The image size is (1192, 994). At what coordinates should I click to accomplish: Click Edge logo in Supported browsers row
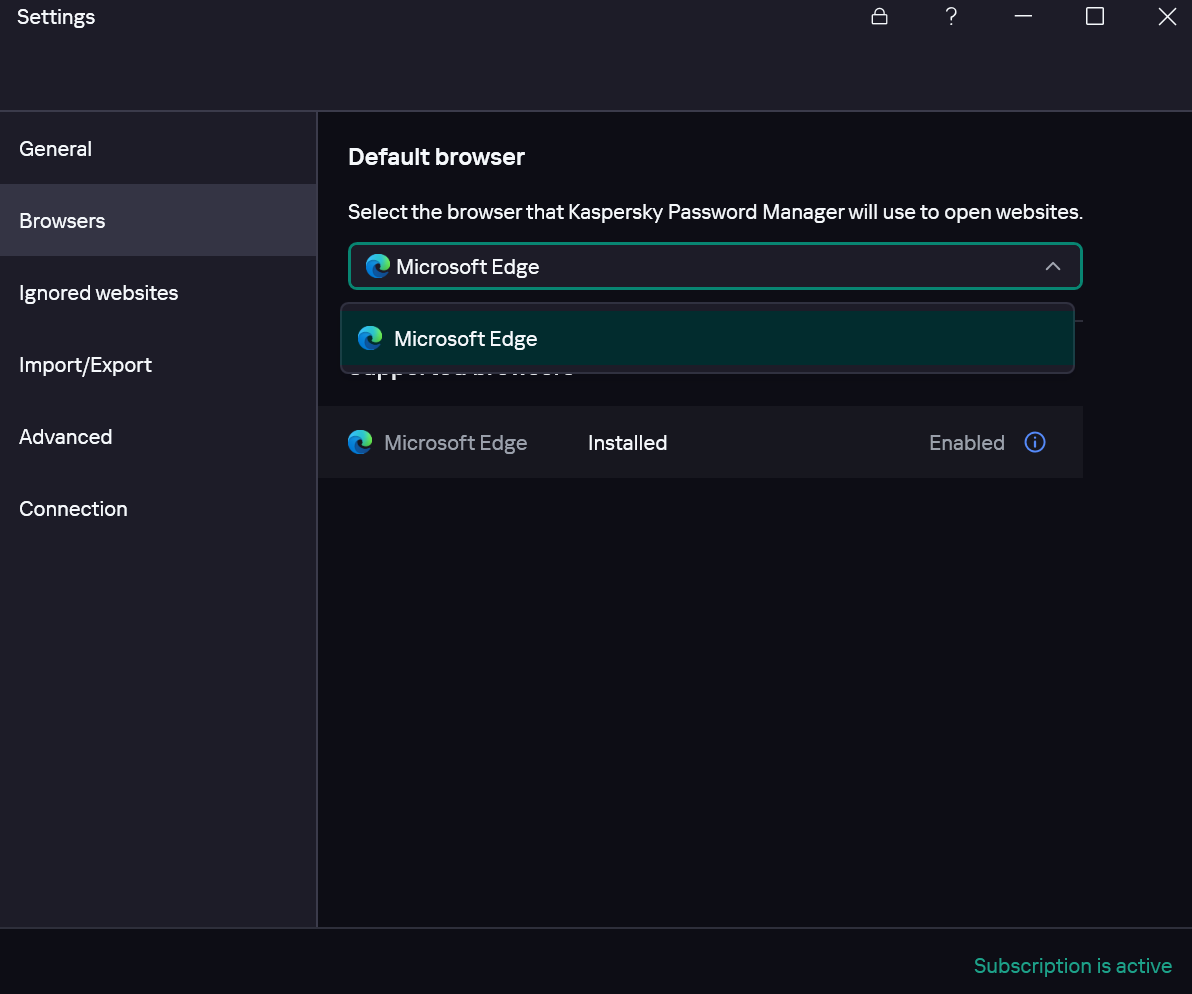point(360,442)
